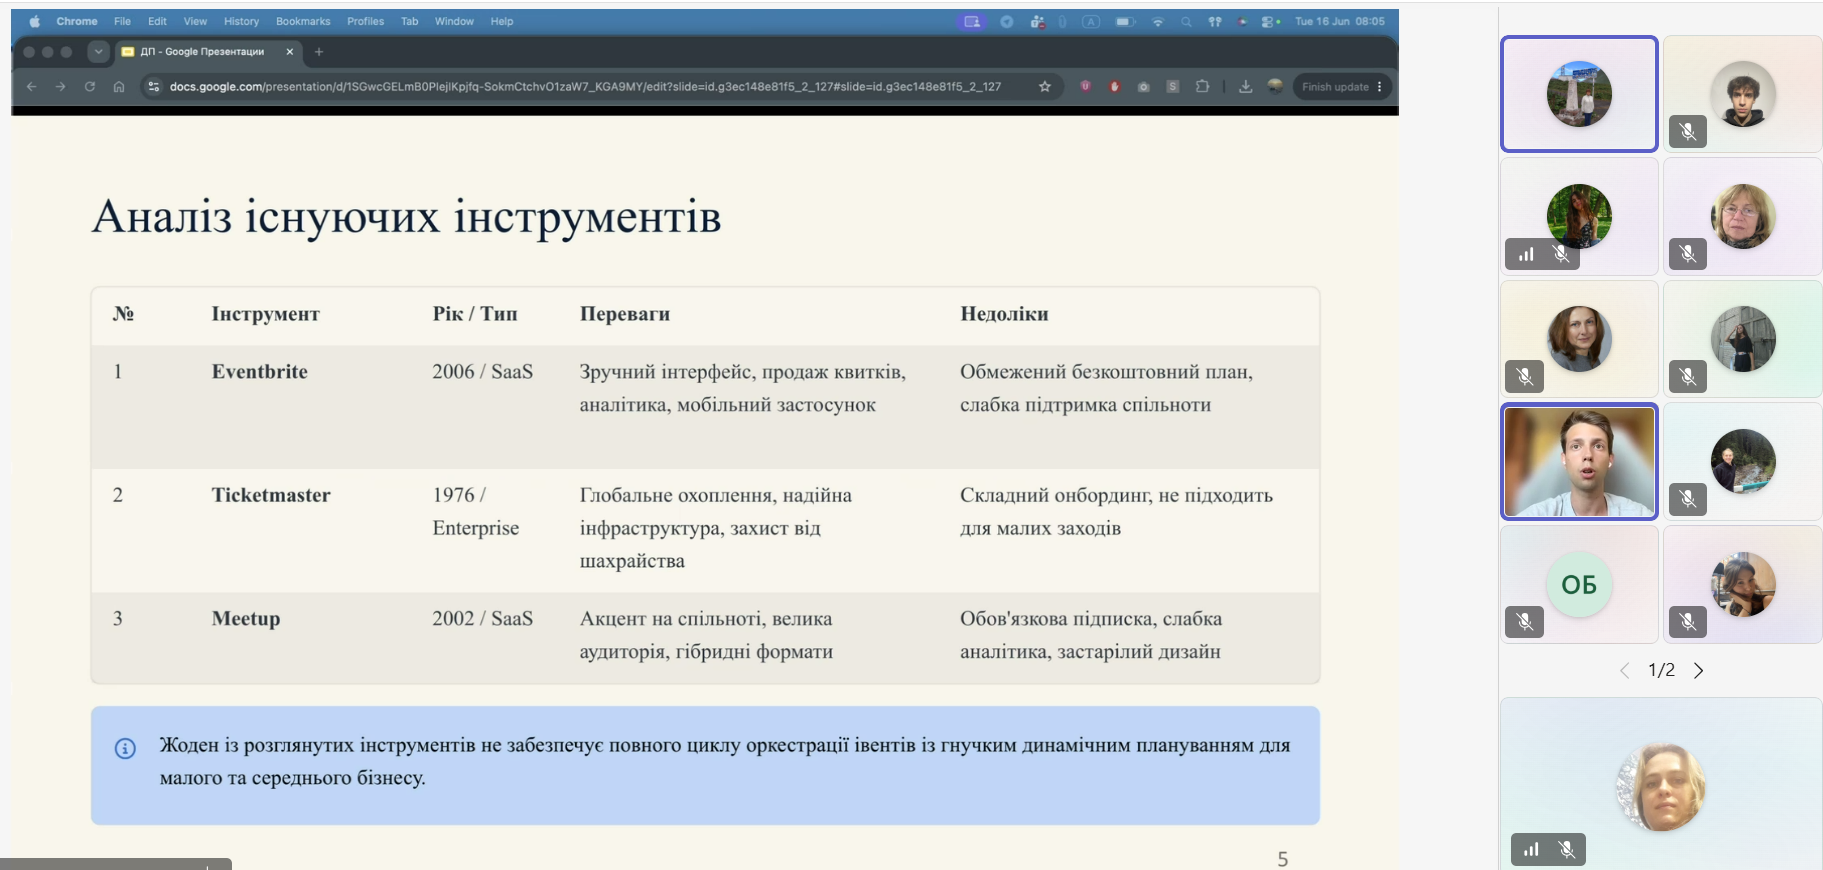
Task: Click the purple screen-sharing menu bar icon
Action: 972,21
